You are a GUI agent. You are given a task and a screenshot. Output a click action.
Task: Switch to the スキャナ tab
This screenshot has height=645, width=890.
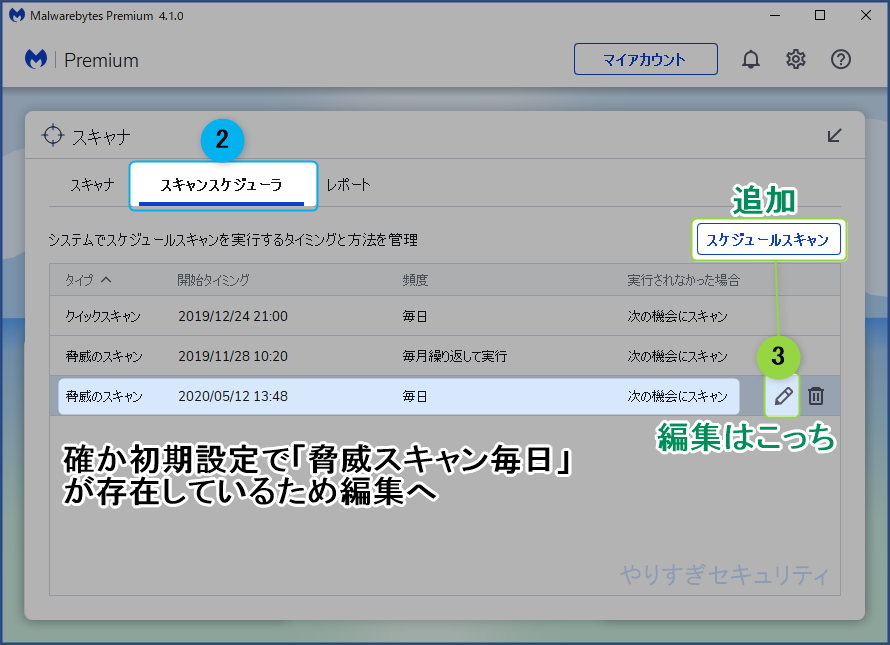point(92,185)
